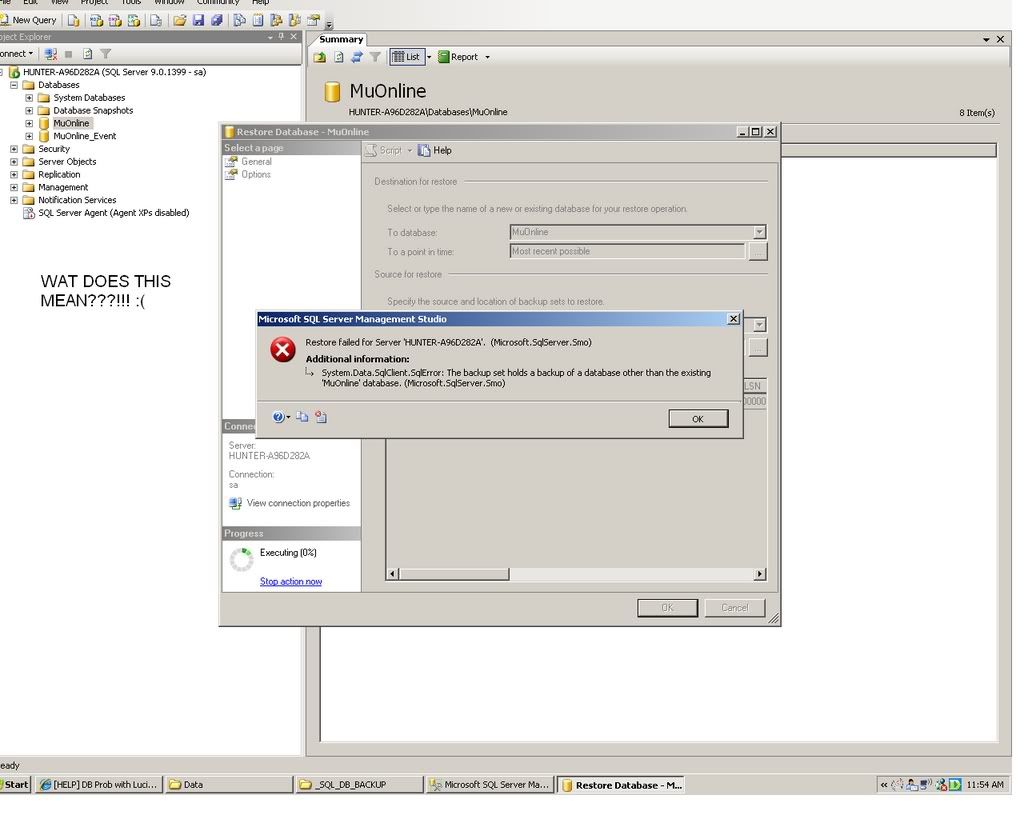Show technical details icon in error dialog
This screenshot has width=1024, height=819.
[321, 417]
